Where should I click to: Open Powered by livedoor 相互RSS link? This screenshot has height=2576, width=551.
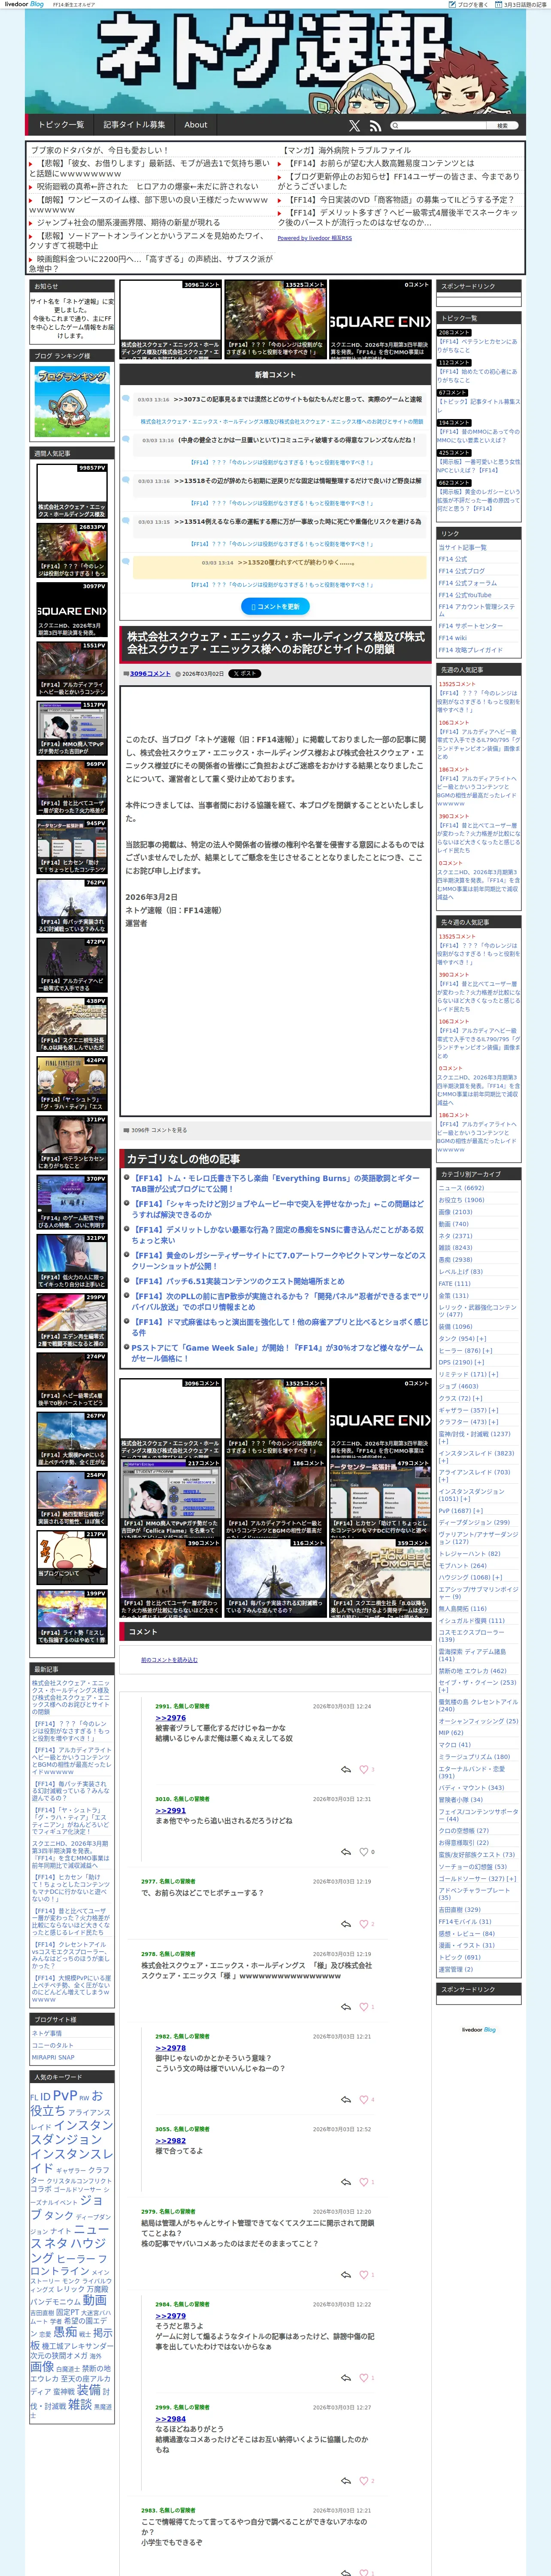pyautogui.click(x=314, y=238)
